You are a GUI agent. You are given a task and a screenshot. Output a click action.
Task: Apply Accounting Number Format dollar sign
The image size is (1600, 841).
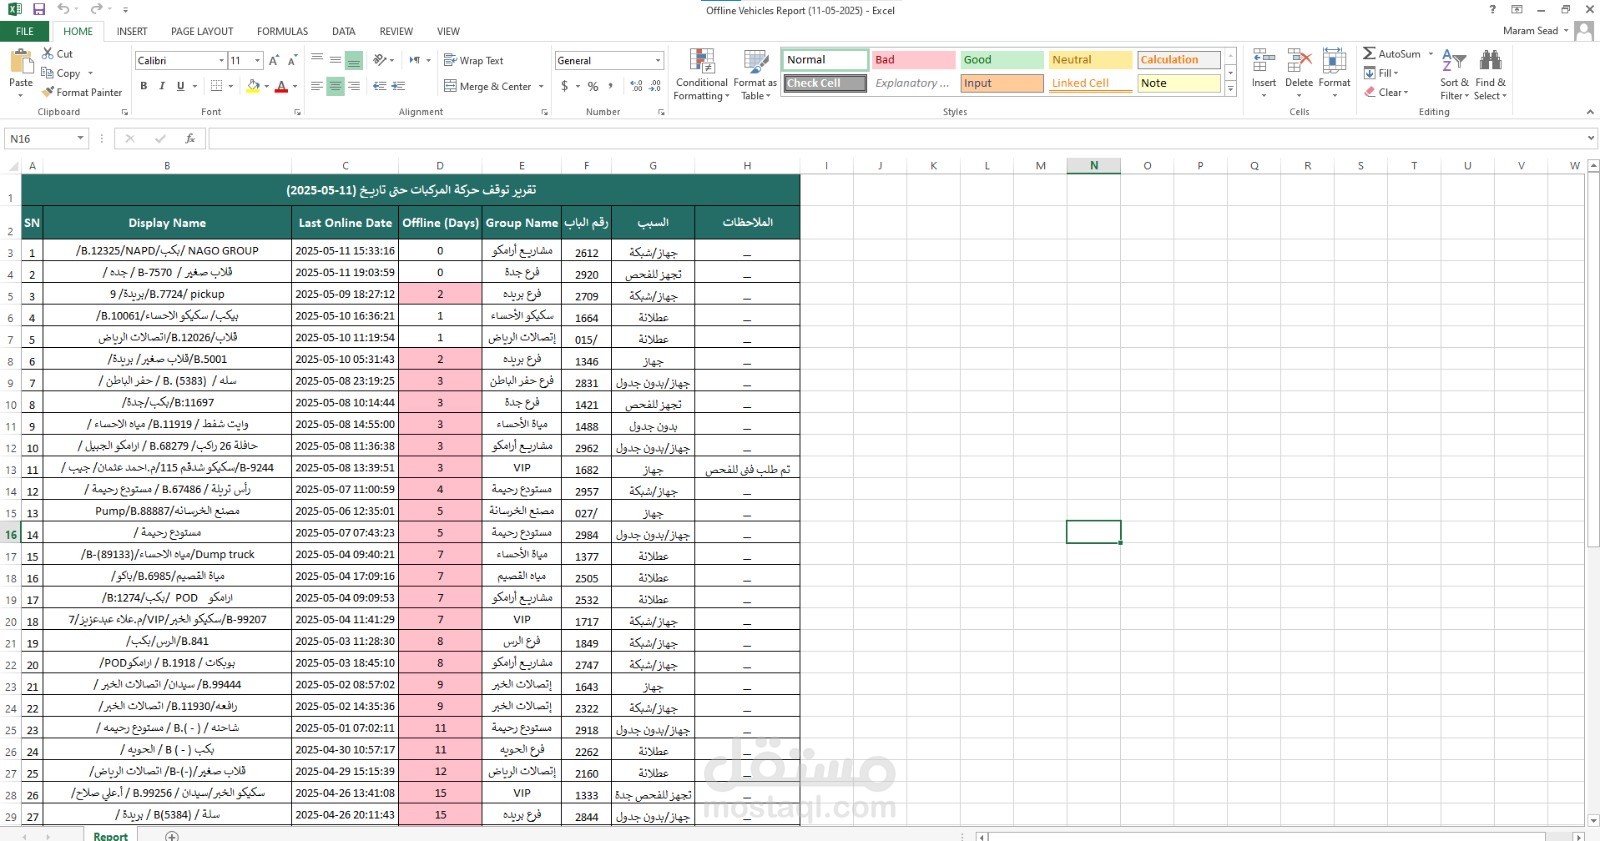[x=565, y=86]
